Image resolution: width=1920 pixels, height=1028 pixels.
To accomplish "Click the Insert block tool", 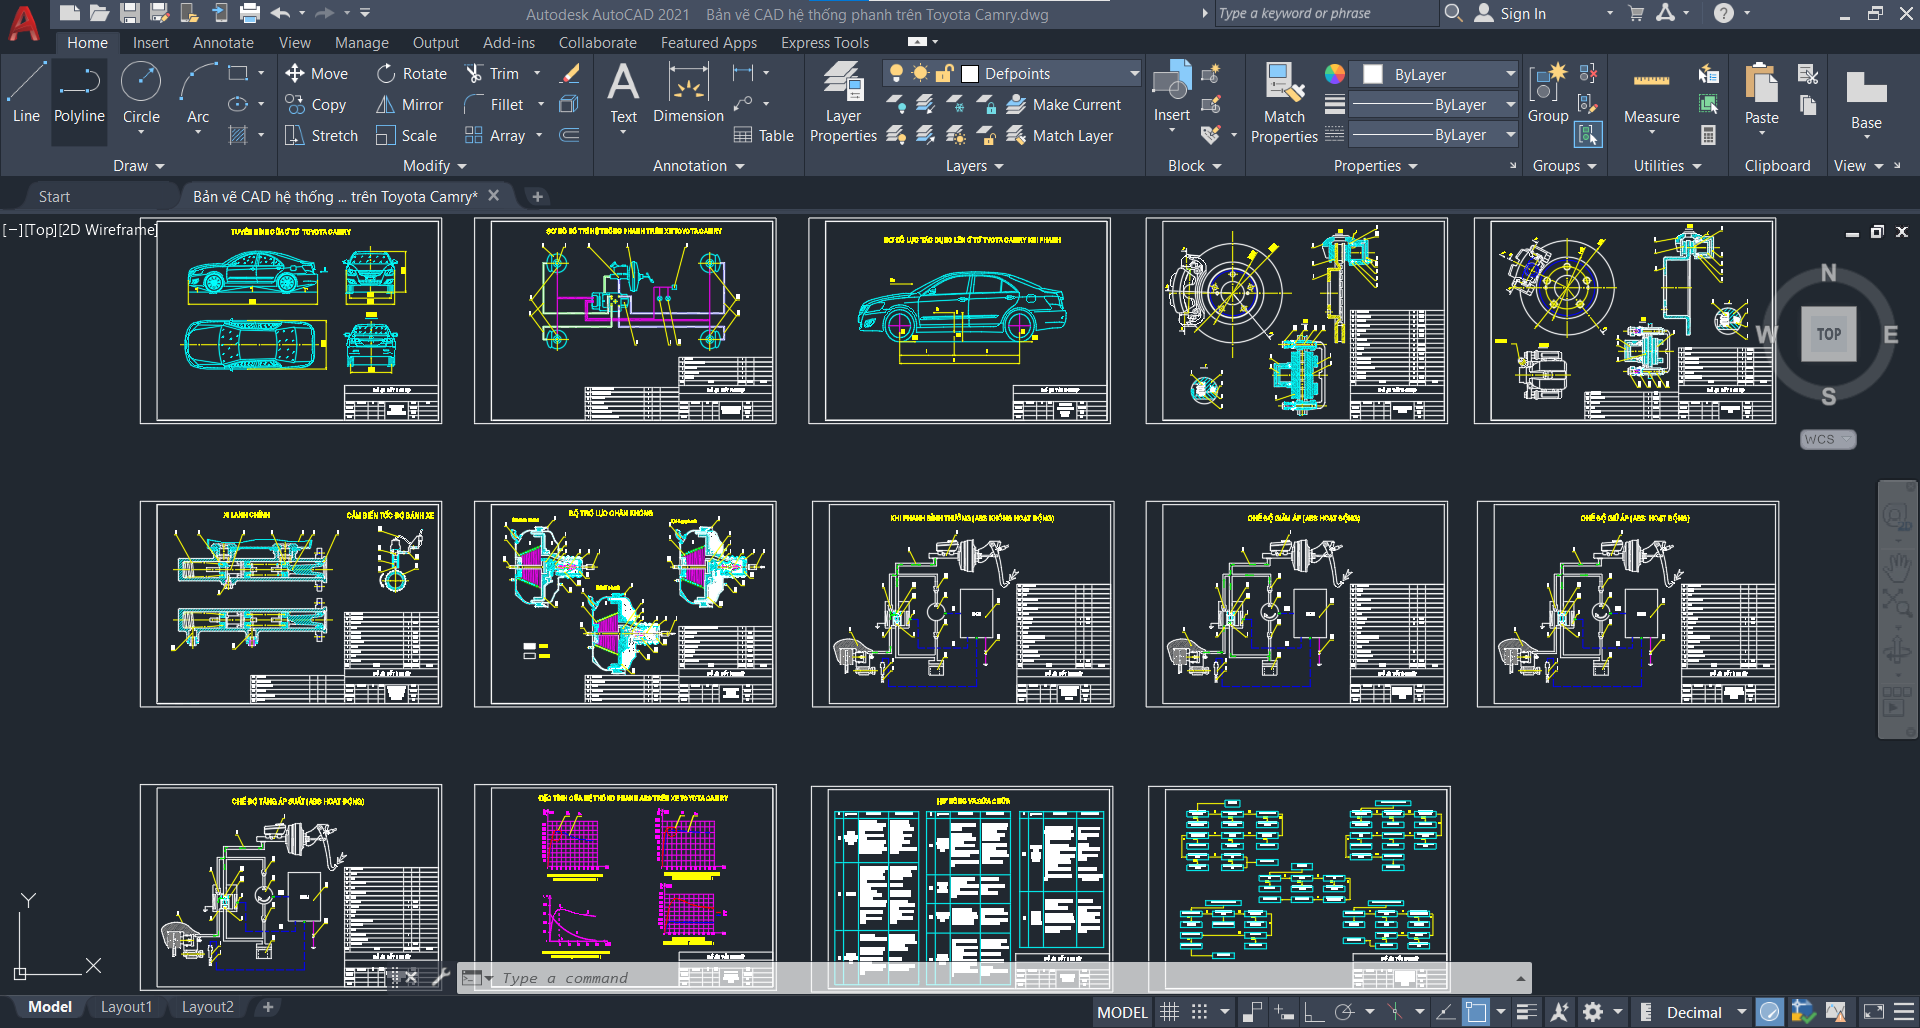I will [x=1171, y=92].
